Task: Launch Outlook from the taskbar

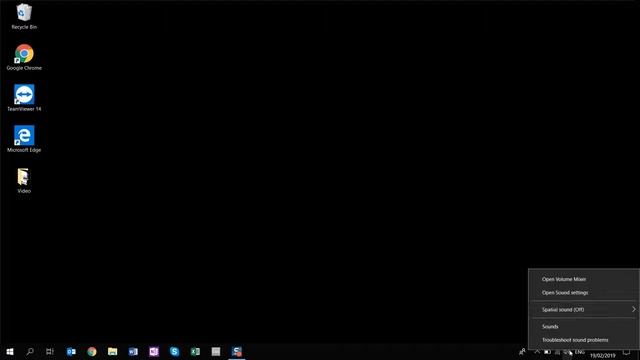Action: pos(71,351)
